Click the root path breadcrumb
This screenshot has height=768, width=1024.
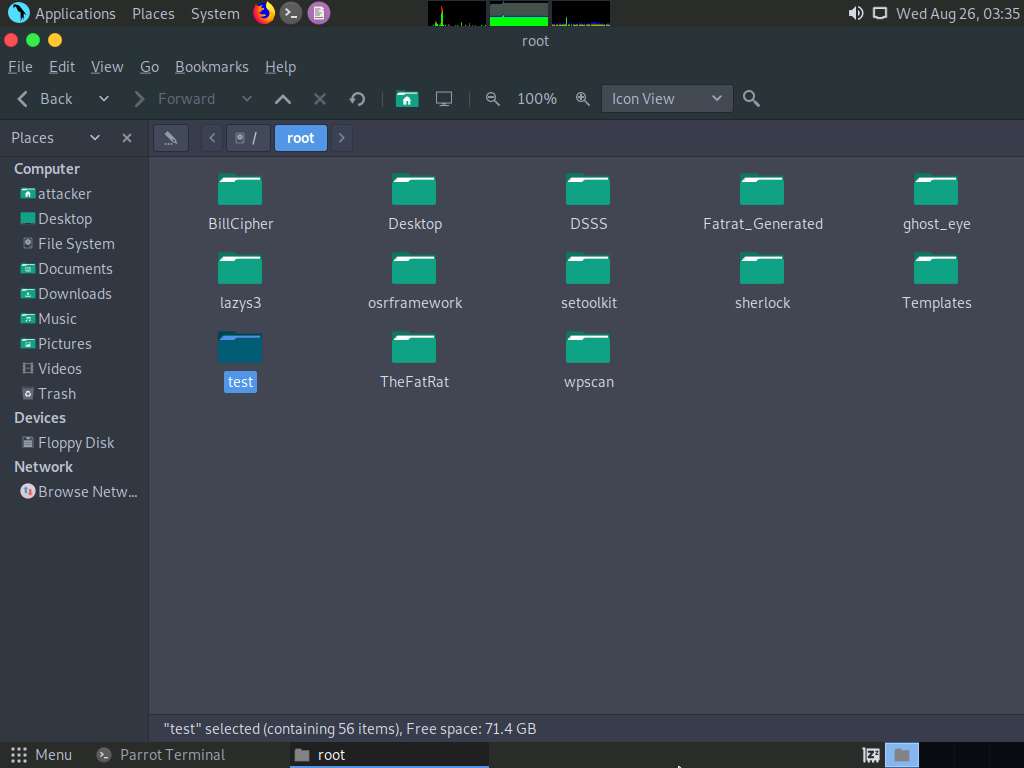300,138
